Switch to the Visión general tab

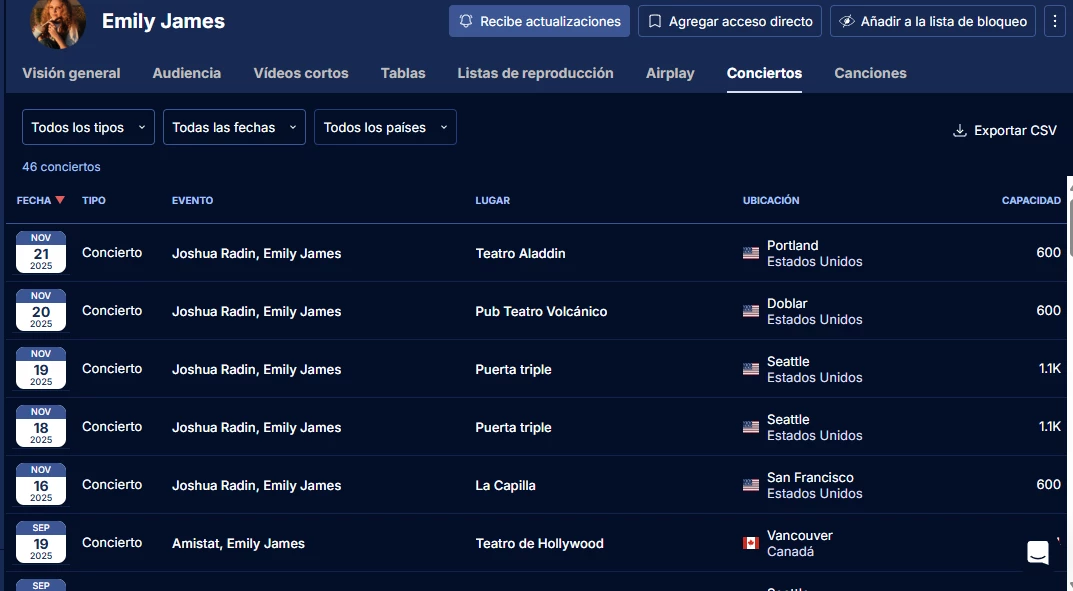click(x=71, y=73)
